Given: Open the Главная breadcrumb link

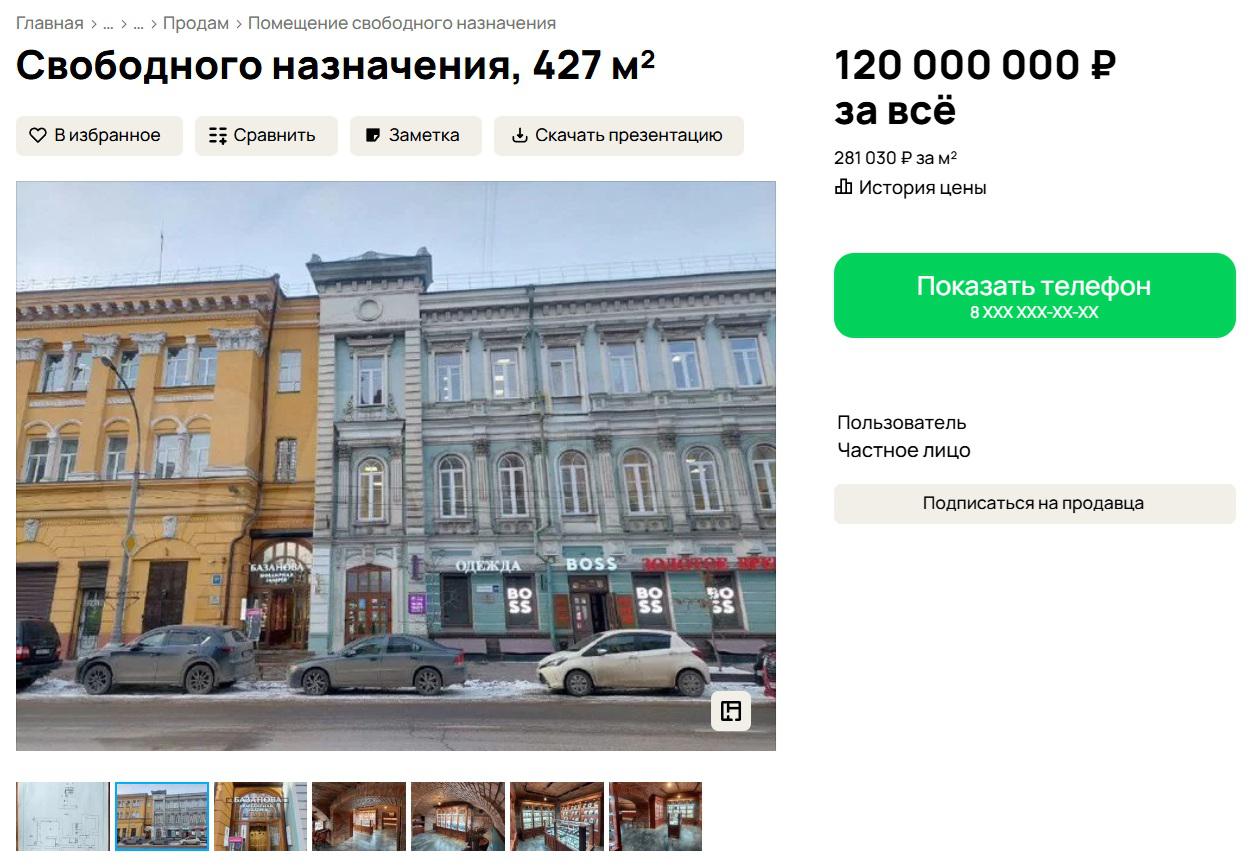Looking at the screenshot, I should point(50,23).
